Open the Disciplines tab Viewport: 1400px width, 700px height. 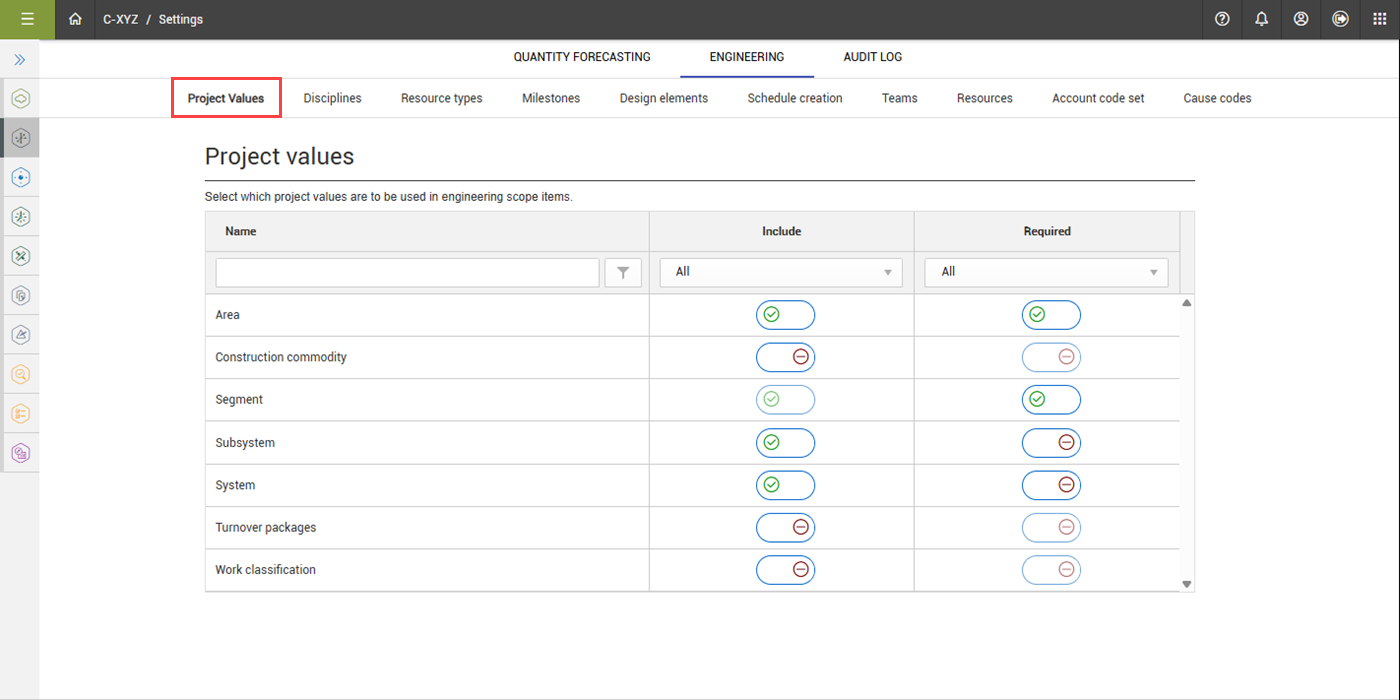point(332,98)
